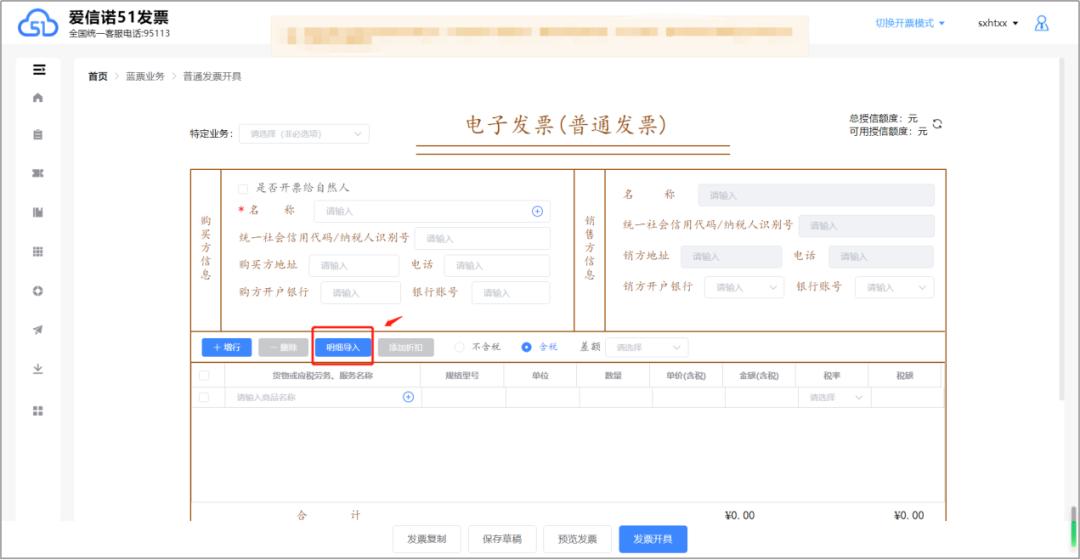This screenshot has width=1080, height=560.
Task: Select the 不含税 radio option
Action: tap(459, 347)
